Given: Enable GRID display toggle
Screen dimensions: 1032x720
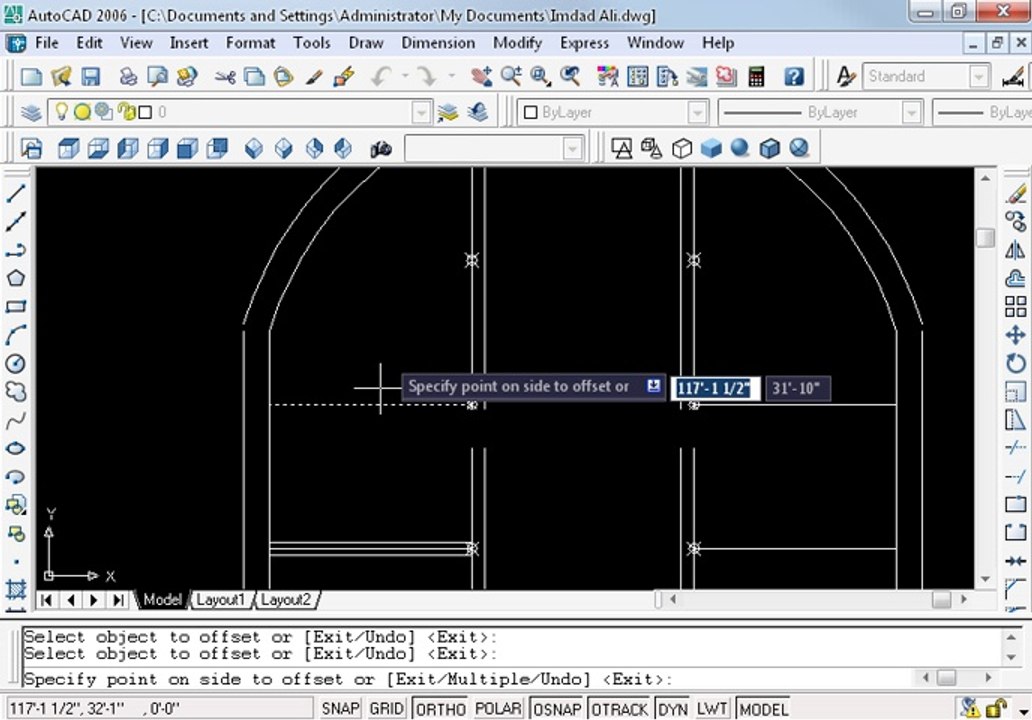Looking at the screenshot, I should (x=386, y=709).
